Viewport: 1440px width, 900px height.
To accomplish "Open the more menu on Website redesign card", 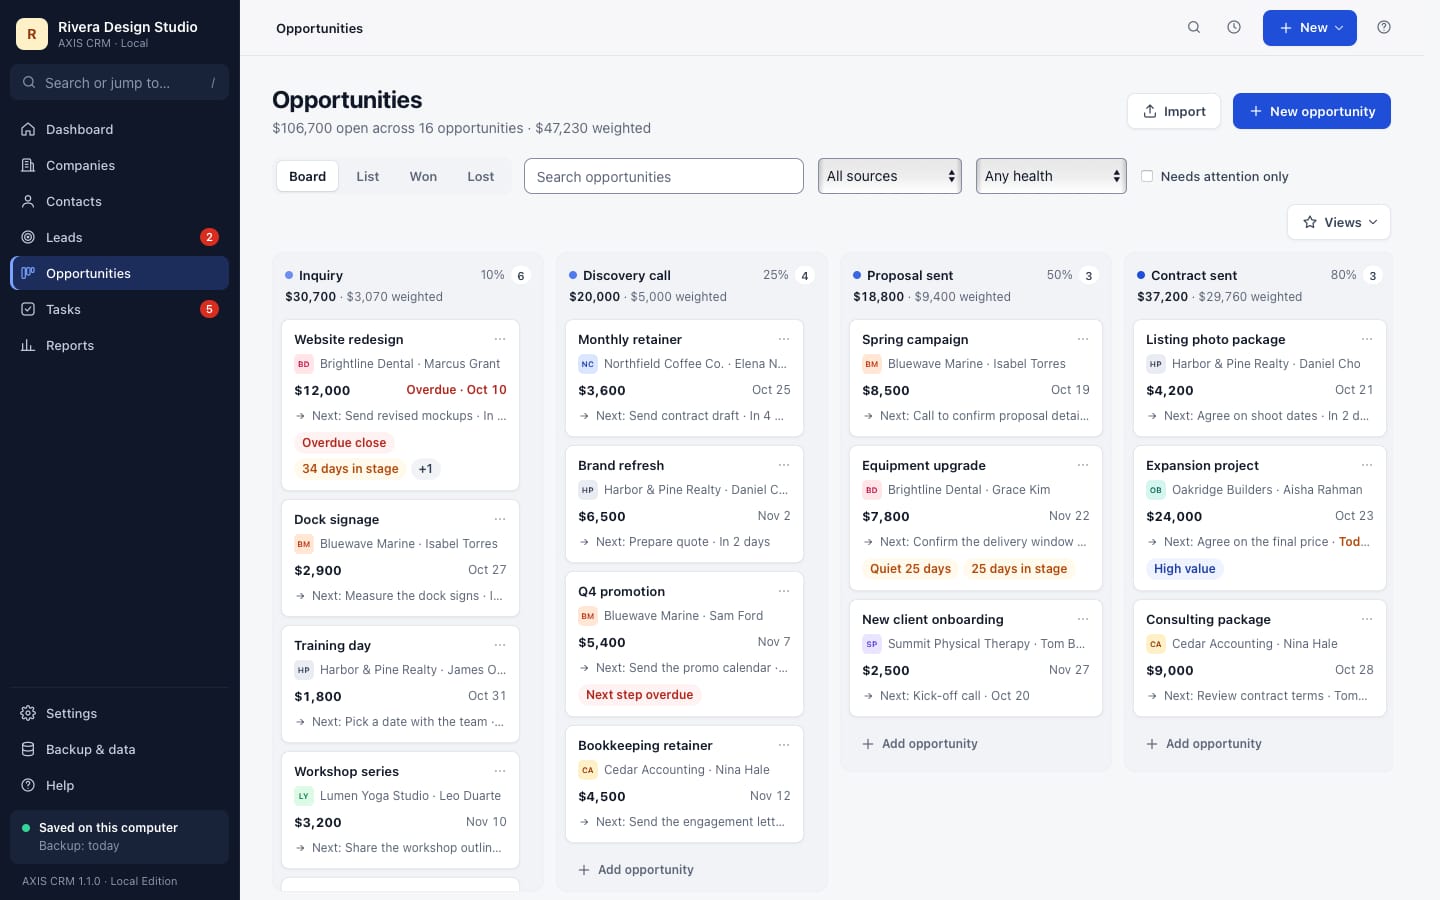I will pos(500,339).
